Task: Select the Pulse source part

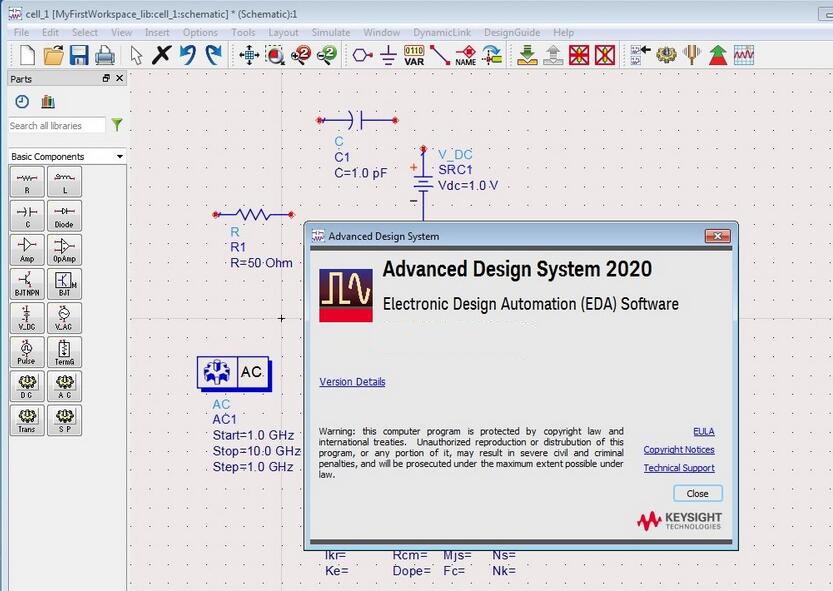Action: (27, 352)
